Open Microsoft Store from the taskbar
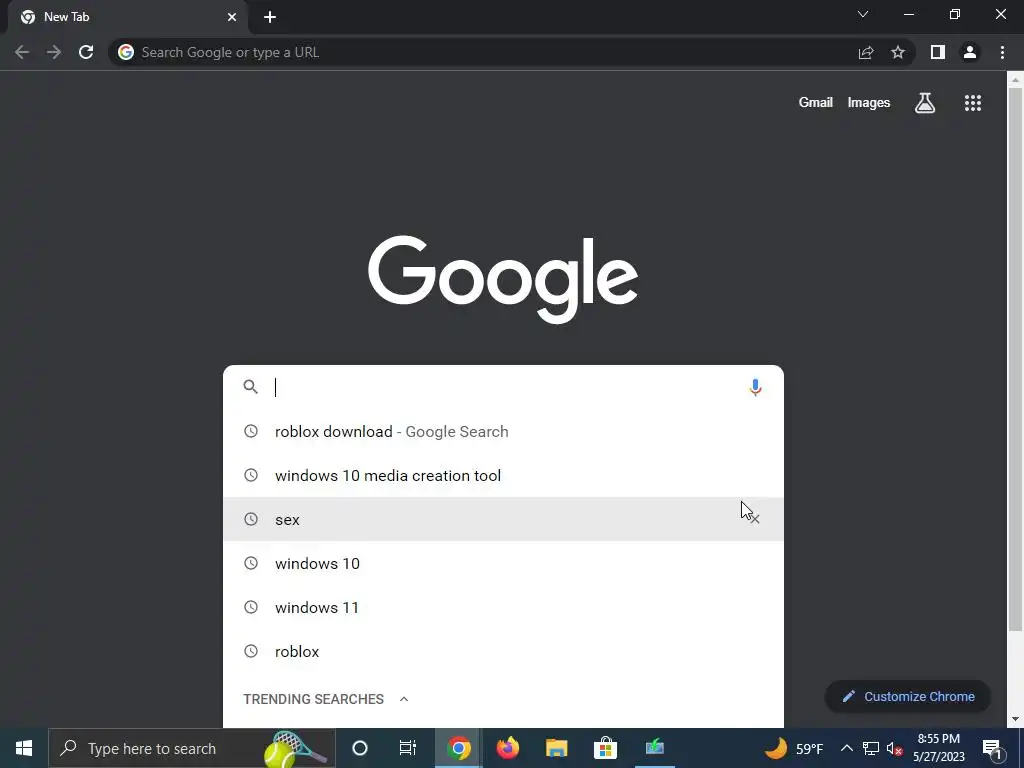Image resolution: width=1024 pixels, height=768 pixels. pos(605,748)
